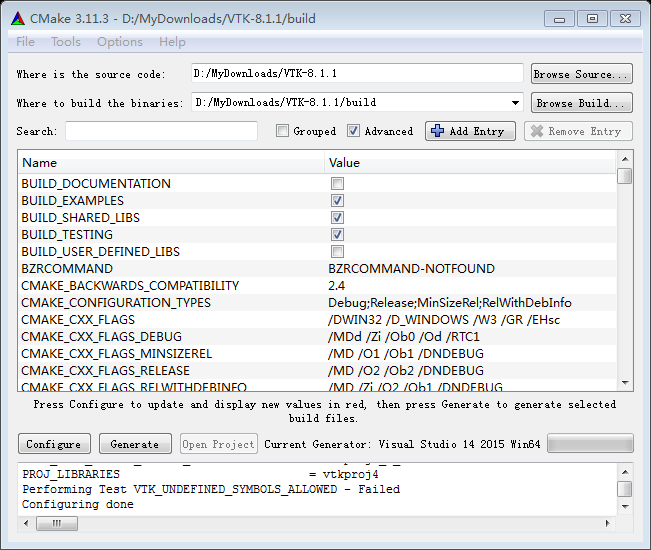This screenshot has width=651, height=550.
Task: Click output log scroll-down arrow
Action: tap(625, 506)
